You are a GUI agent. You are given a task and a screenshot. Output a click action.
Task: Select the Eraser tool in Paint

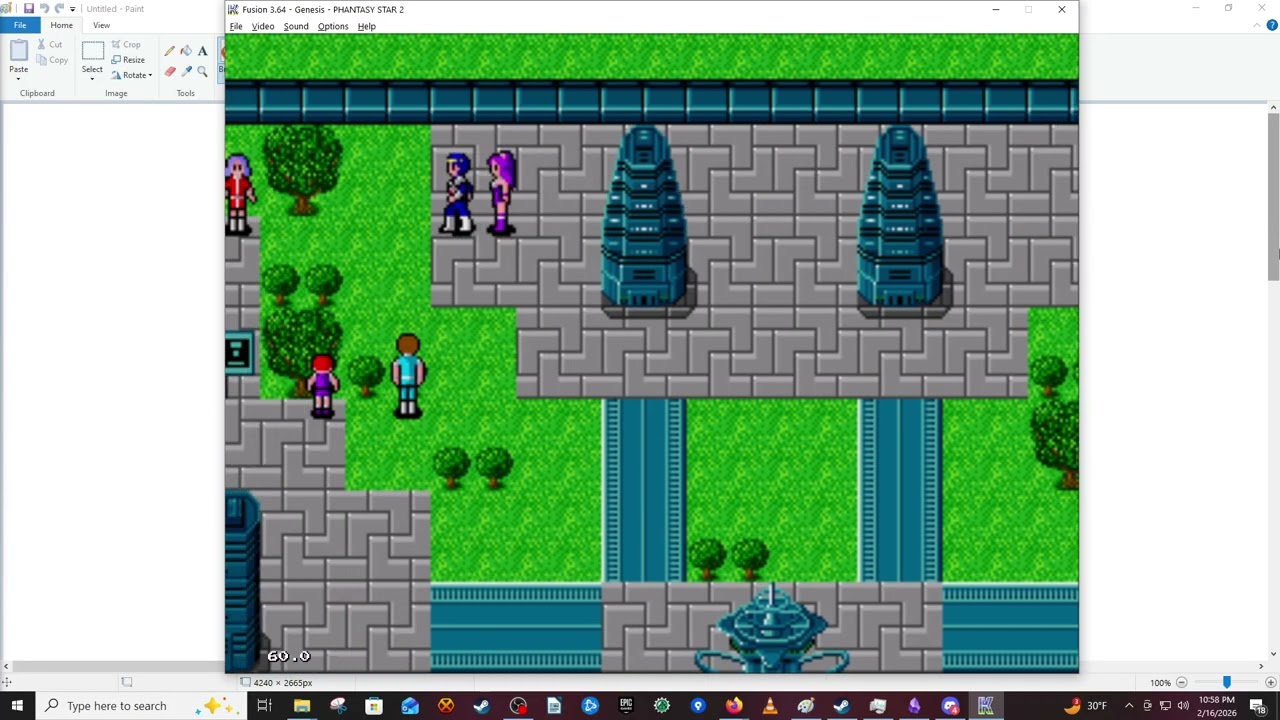click(169, 71)
